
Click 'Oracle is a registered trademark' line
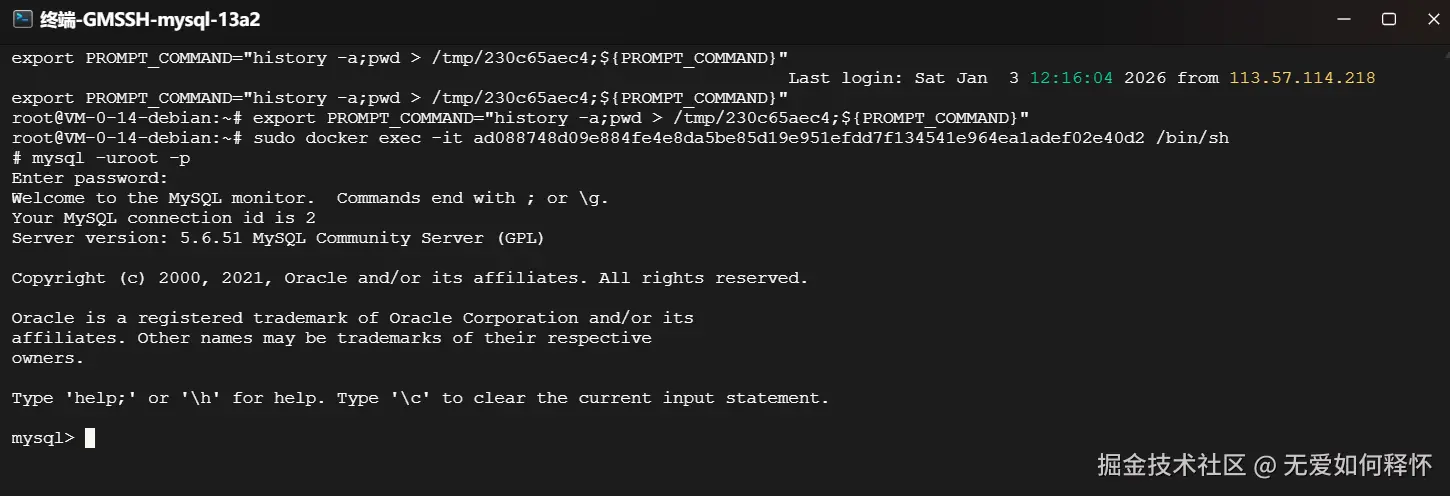pyautogui.click(x=352, y=318)
